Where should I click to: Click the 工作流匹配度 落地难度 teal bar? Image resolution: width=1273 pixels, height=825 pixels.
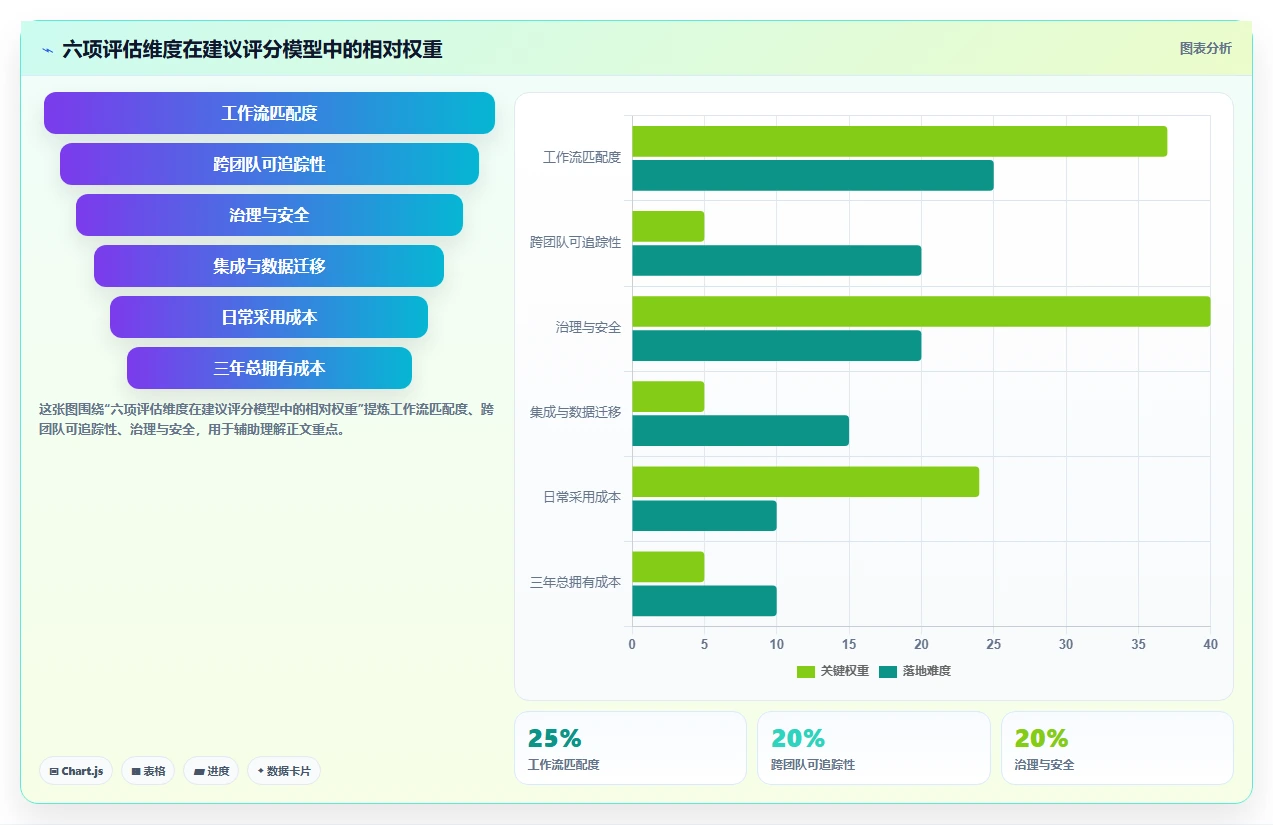[813, 175]
